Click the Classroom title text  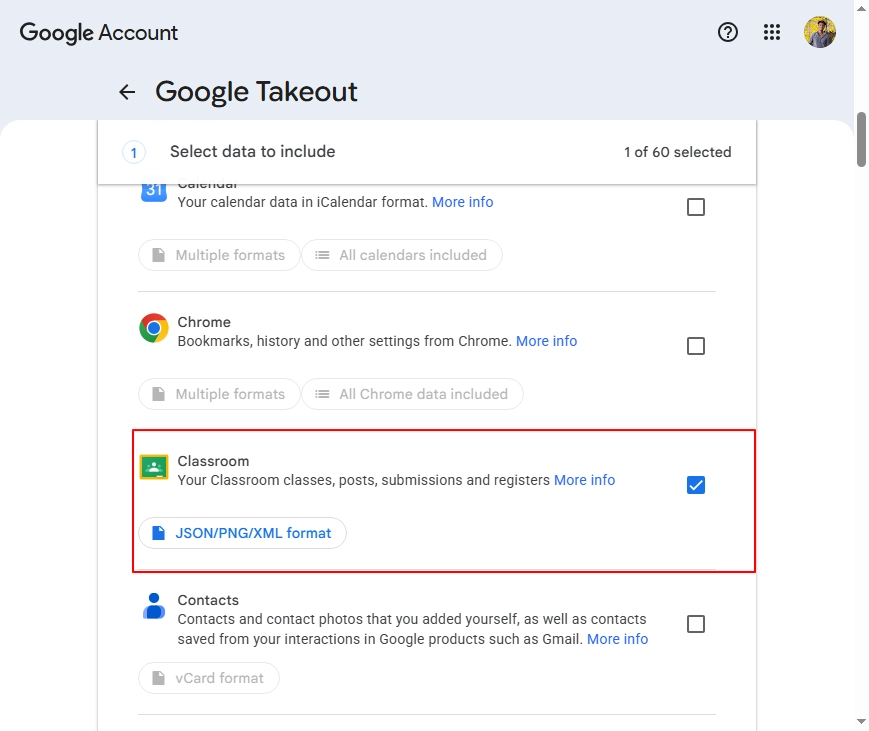(213, 461)
